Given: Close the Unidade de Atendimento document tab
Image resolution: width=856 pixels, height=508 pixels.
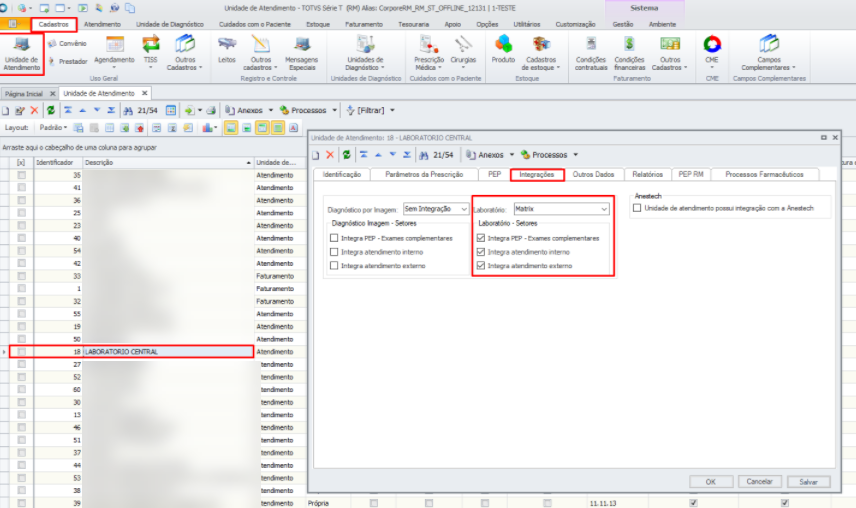Looking at the screenshot, I should click(145, 93).
